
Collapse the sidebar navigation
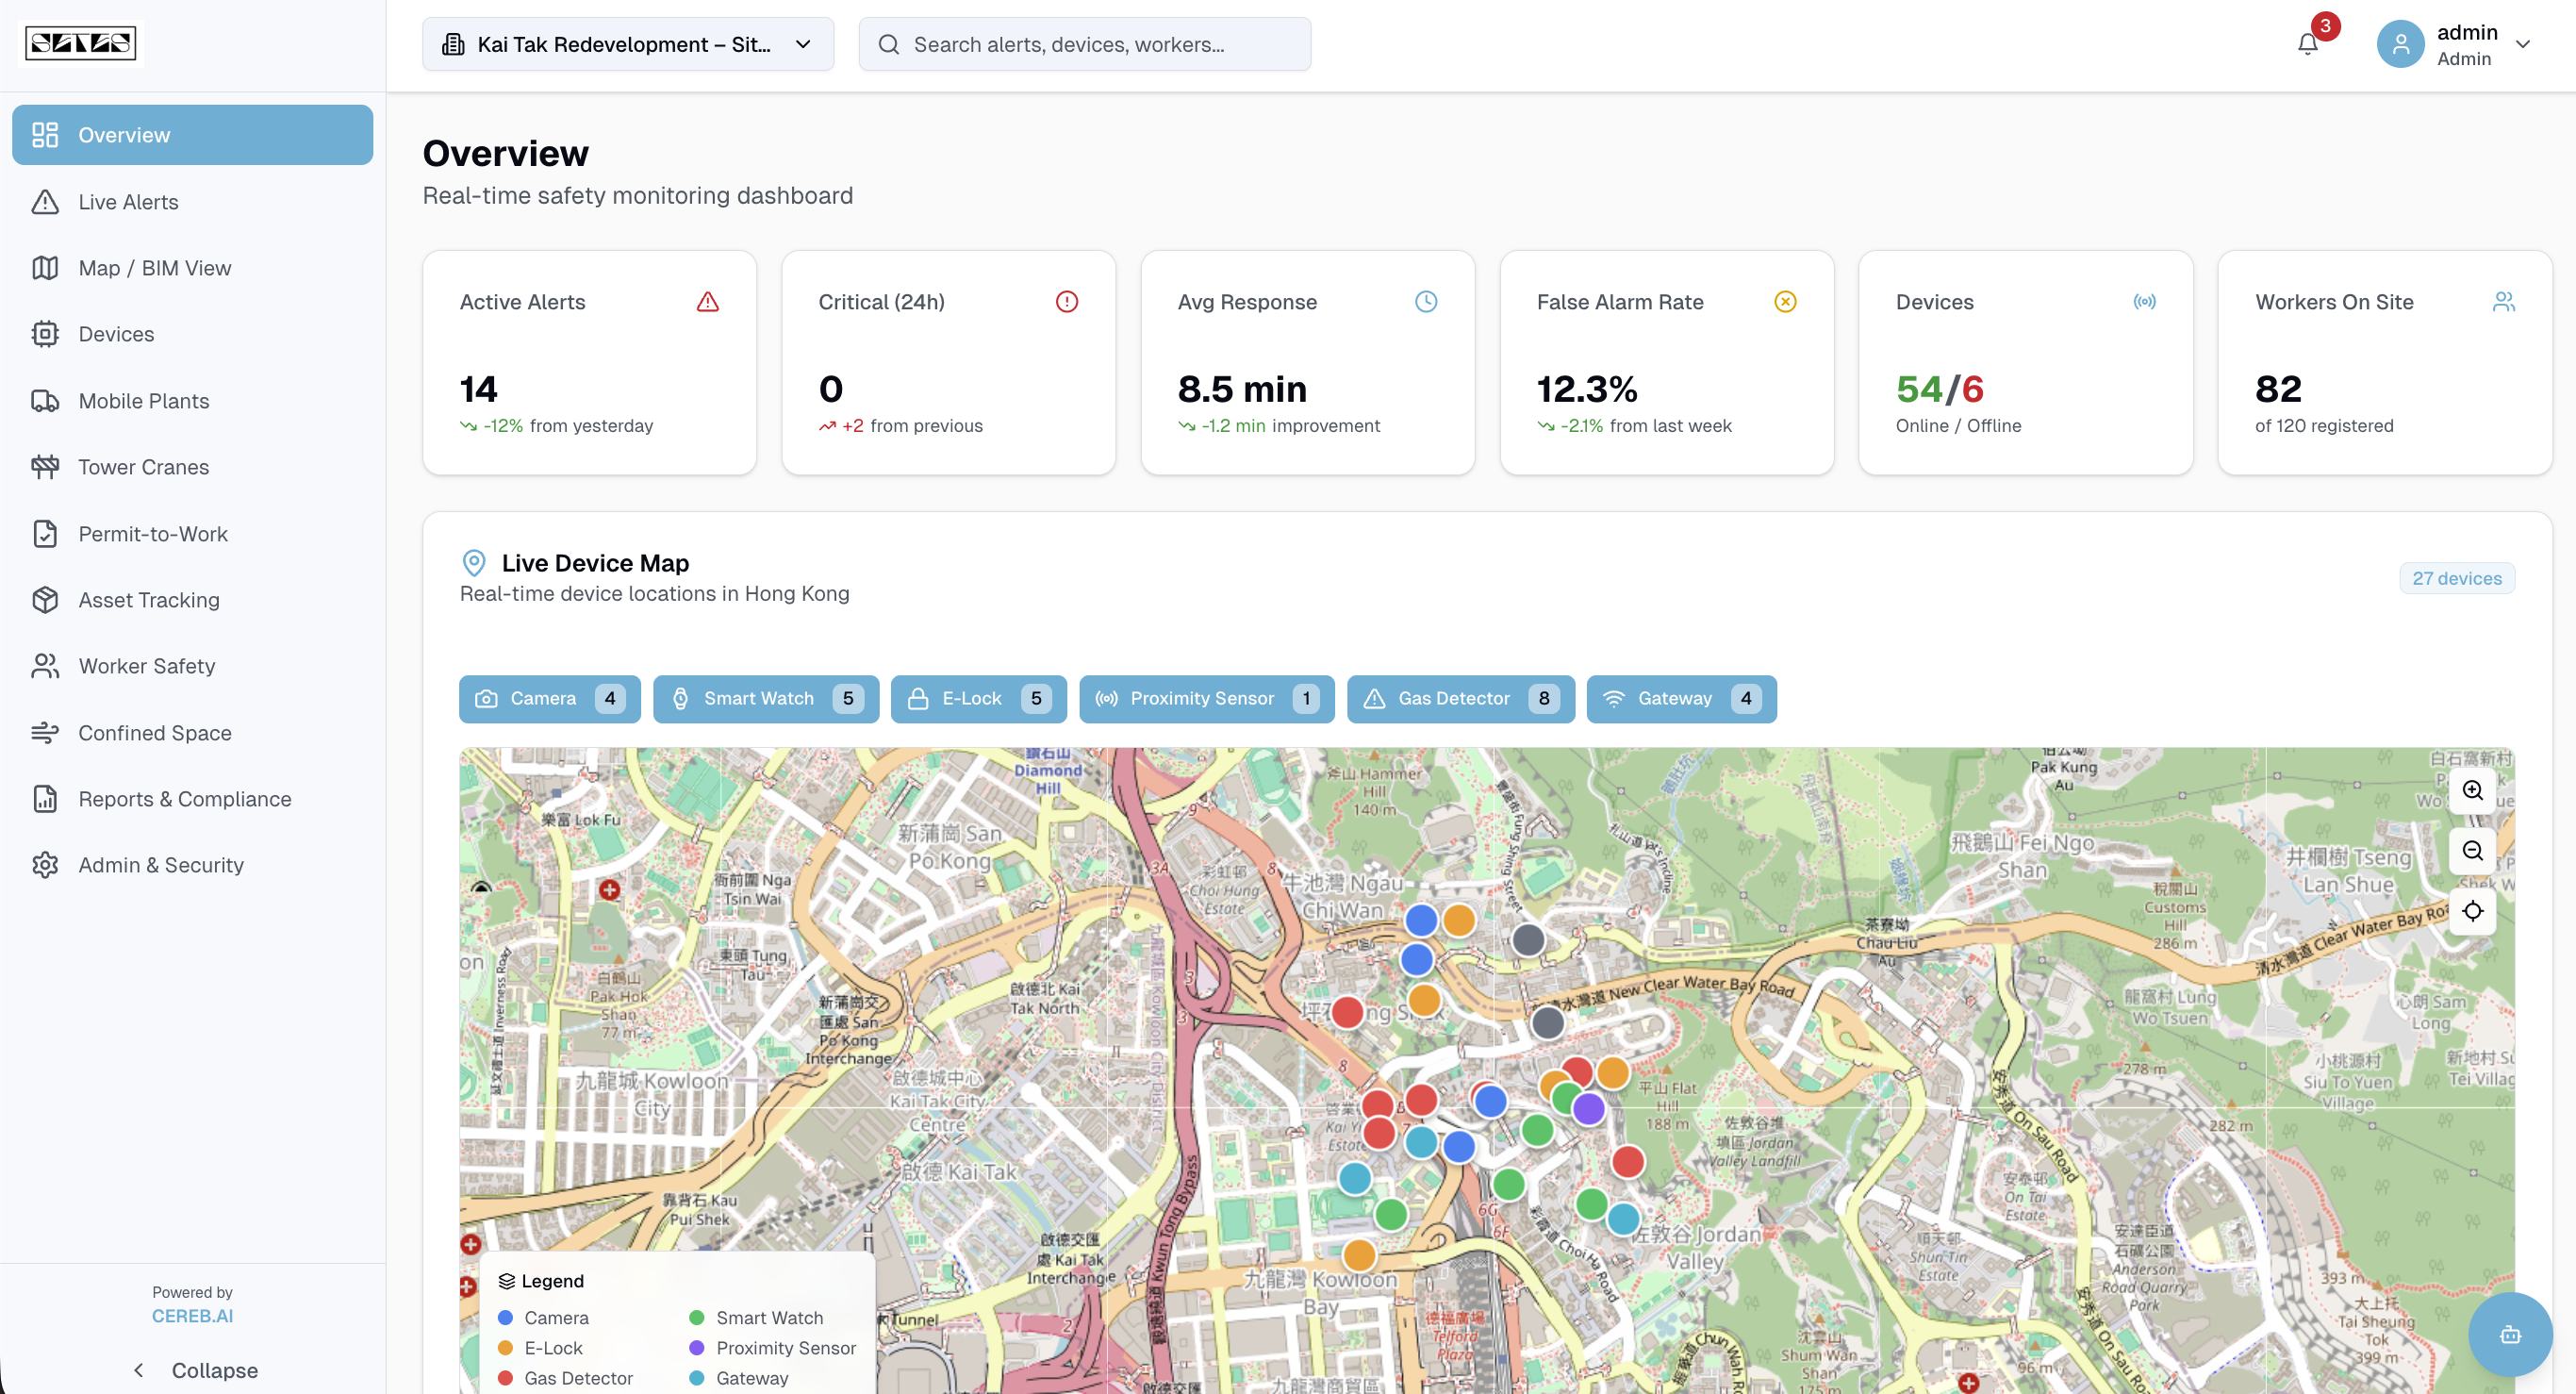[194, 1369]
